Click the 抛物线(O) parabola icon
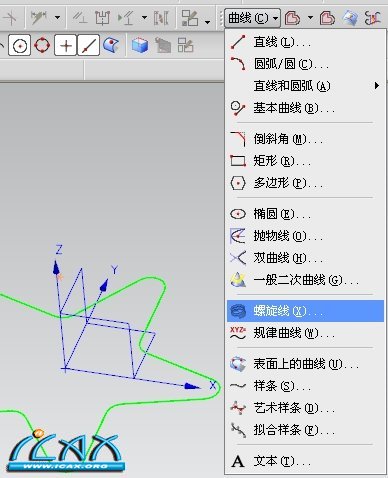Screen dimensions: 388x478 pos(238,236)
